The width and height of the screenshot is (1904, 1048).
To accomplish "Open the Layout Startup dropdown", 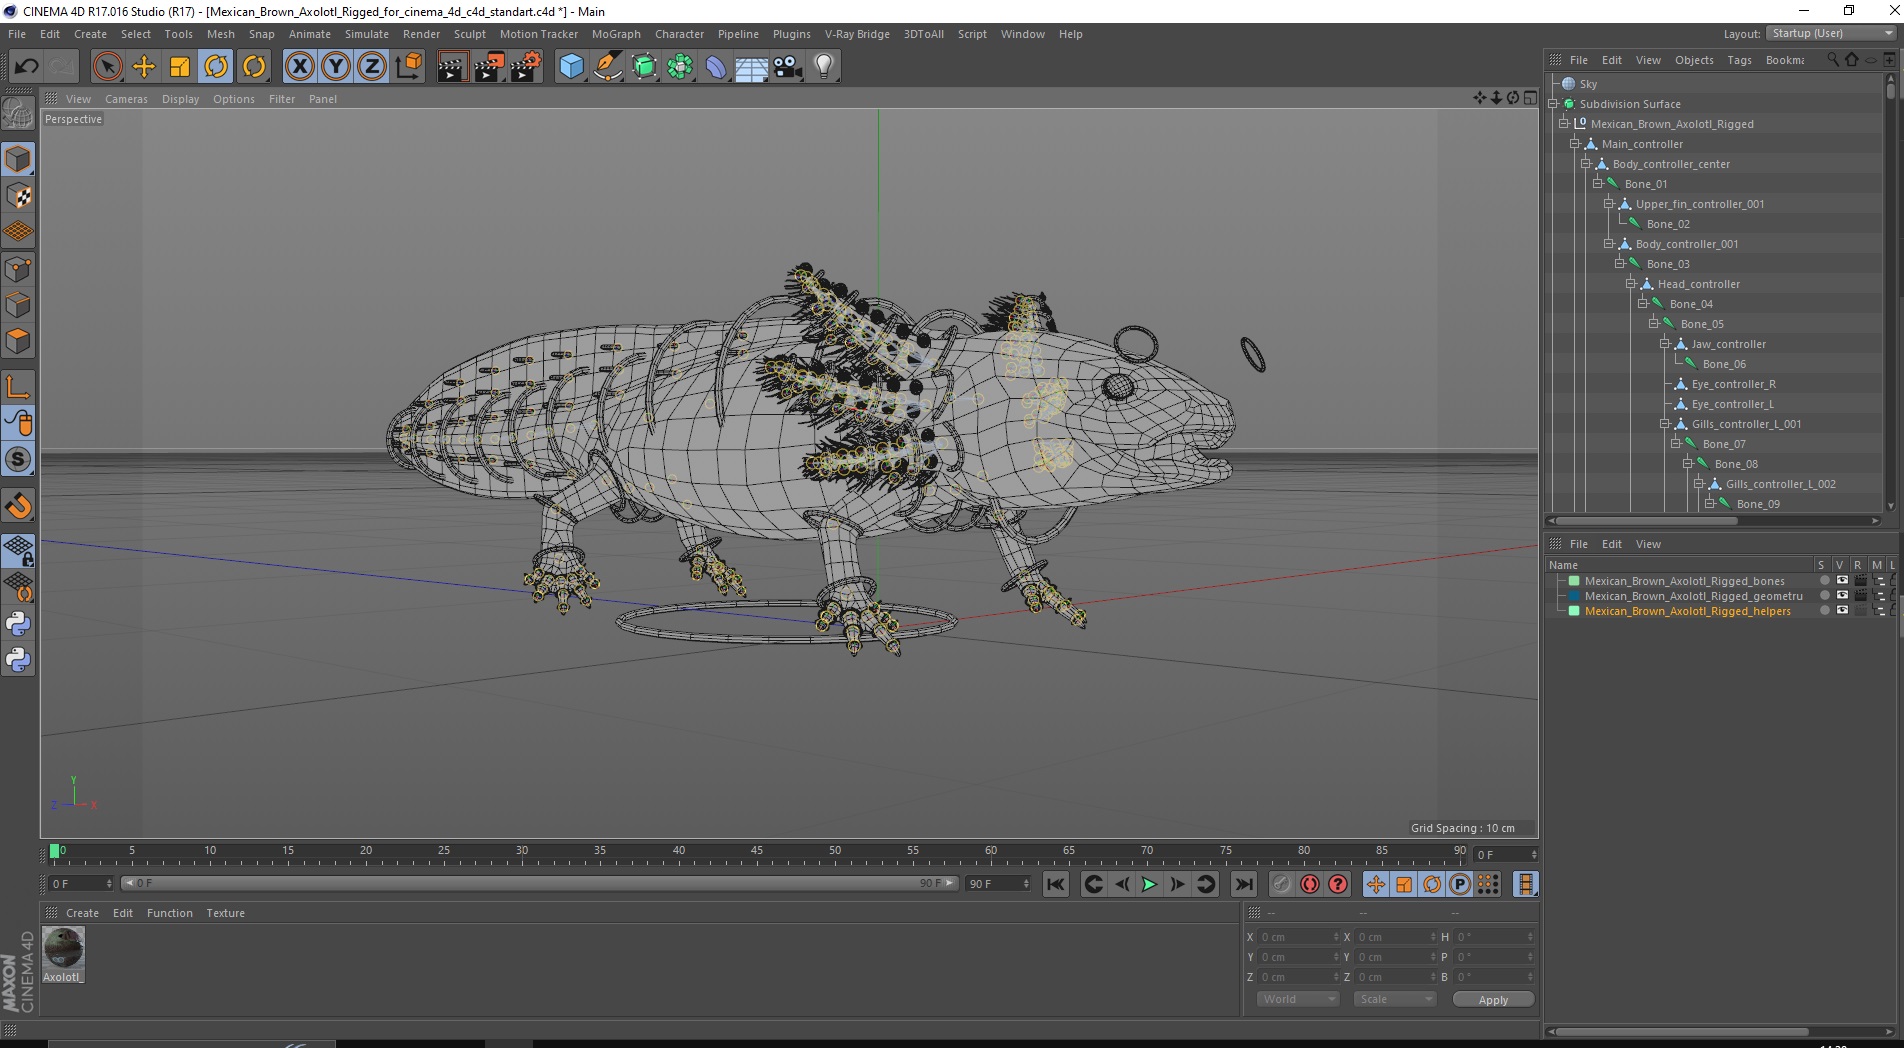I will 1831,33.
